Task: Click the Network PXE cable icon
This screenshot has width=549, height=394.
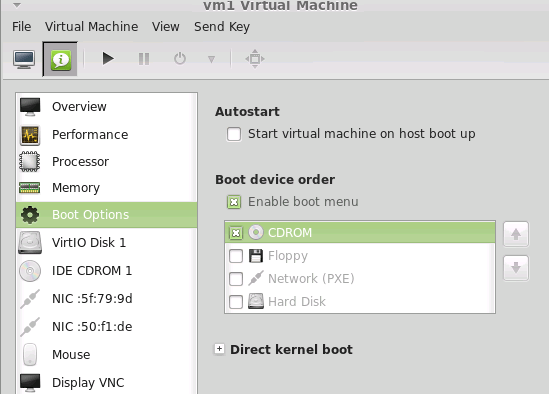Action: (256, 278)
